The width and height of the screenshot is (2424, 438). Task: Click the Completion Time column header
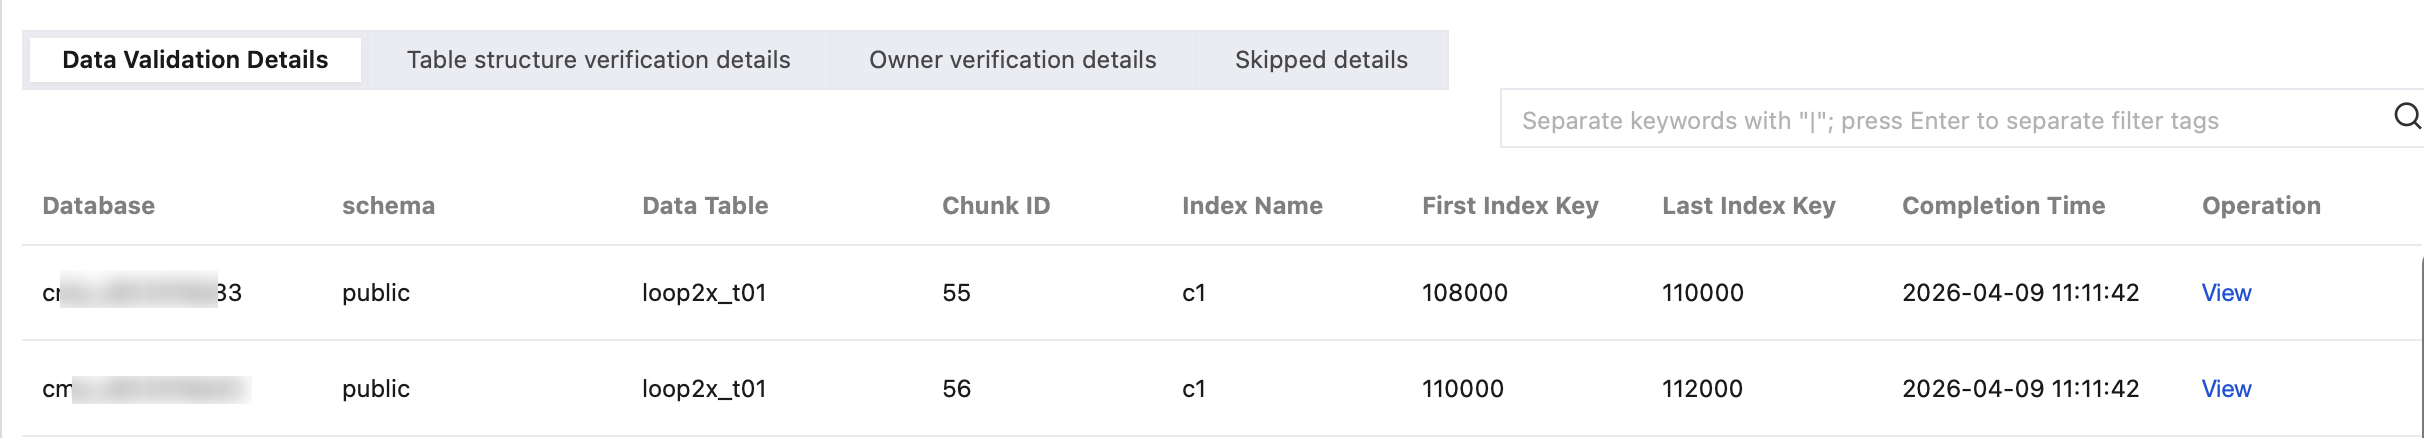[2003, 206]
